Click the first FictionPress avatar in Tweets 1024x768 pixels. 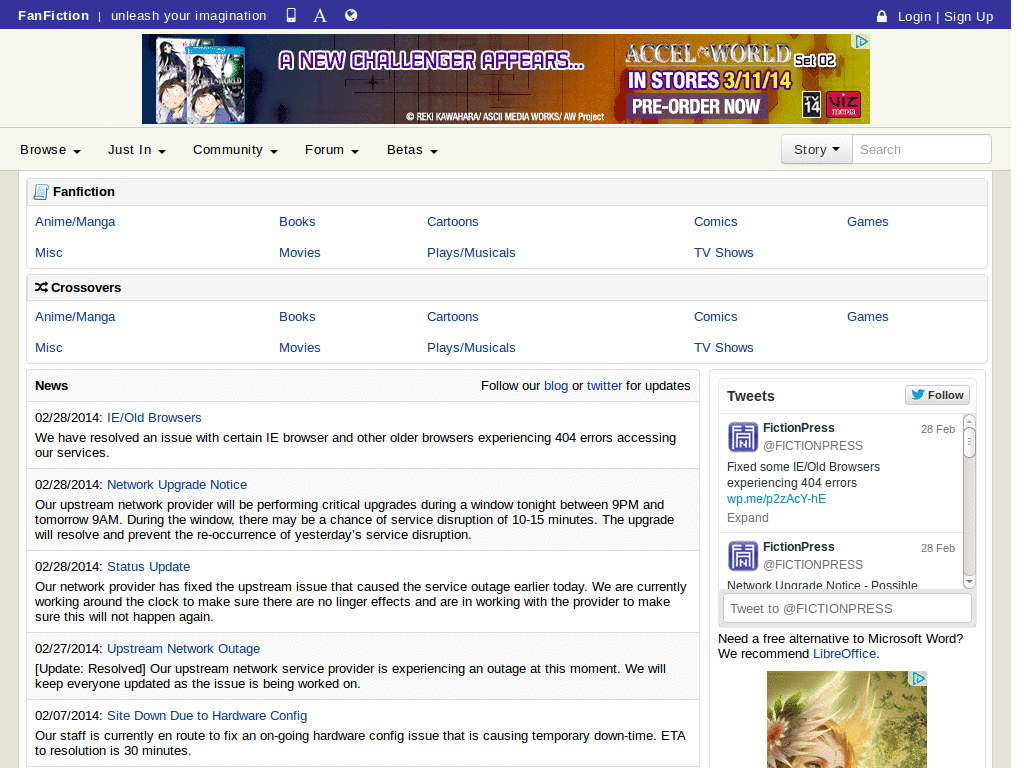pos(743,437)
